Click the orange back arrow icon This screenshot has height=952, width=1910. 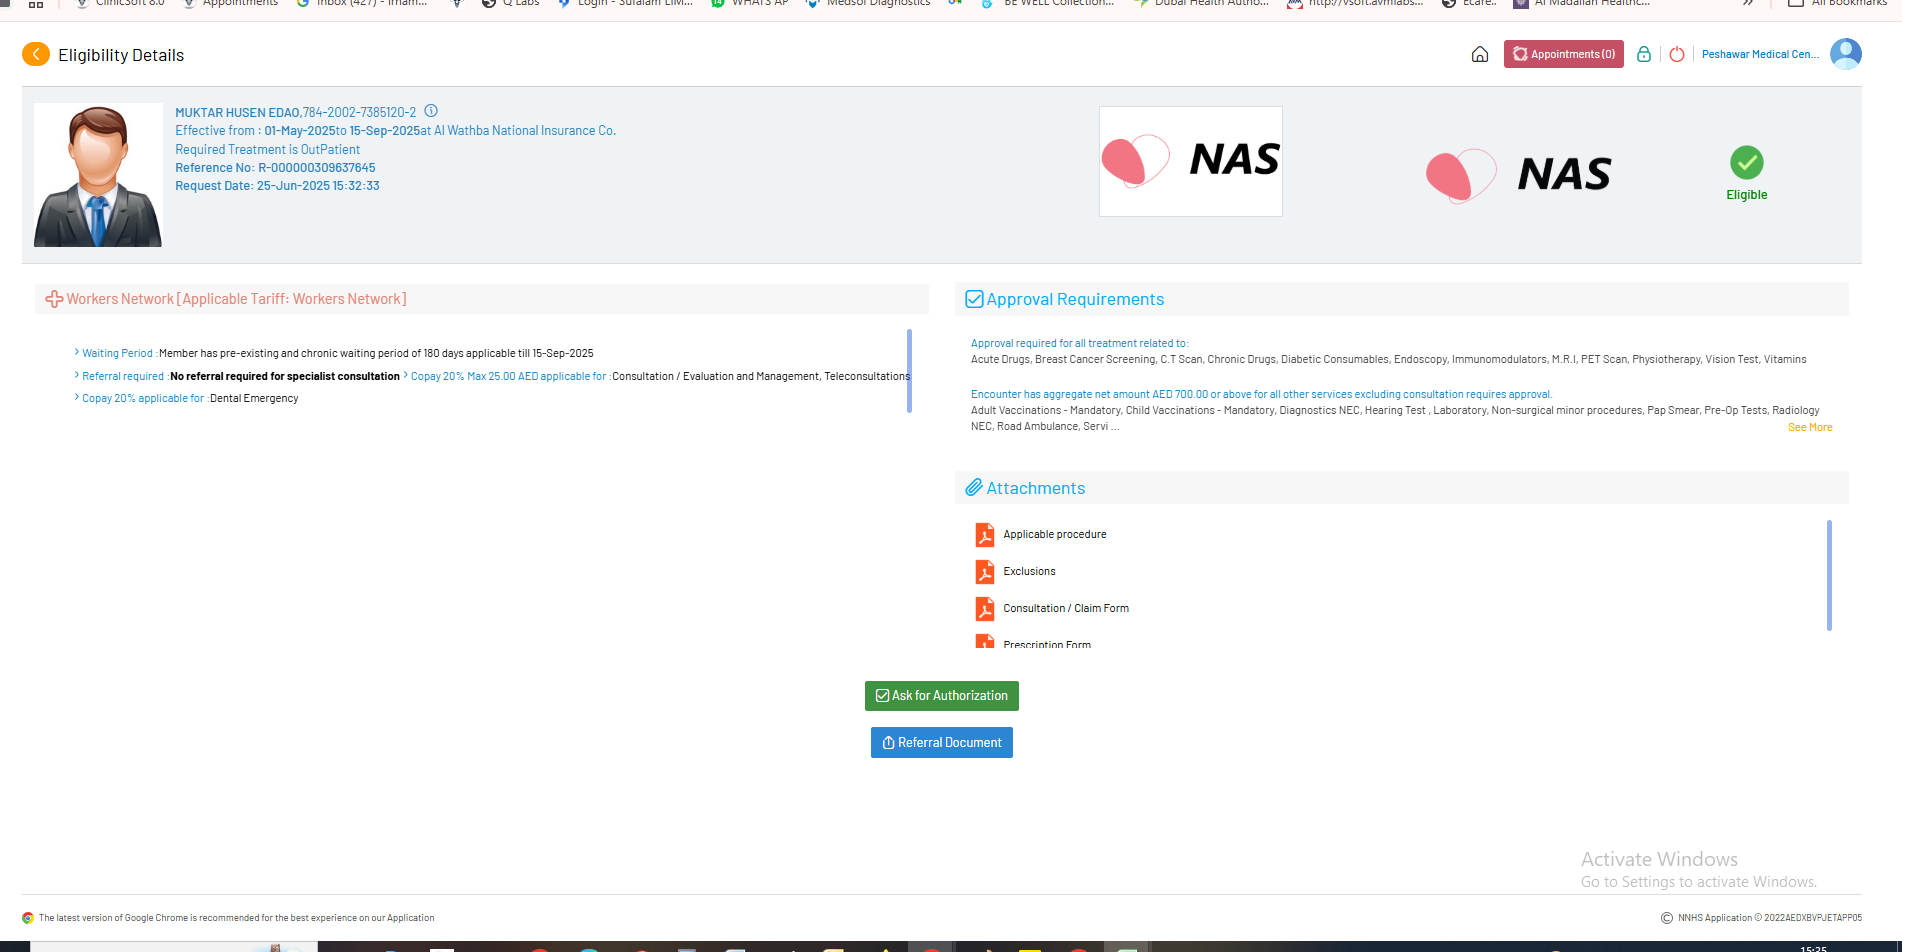36,54
